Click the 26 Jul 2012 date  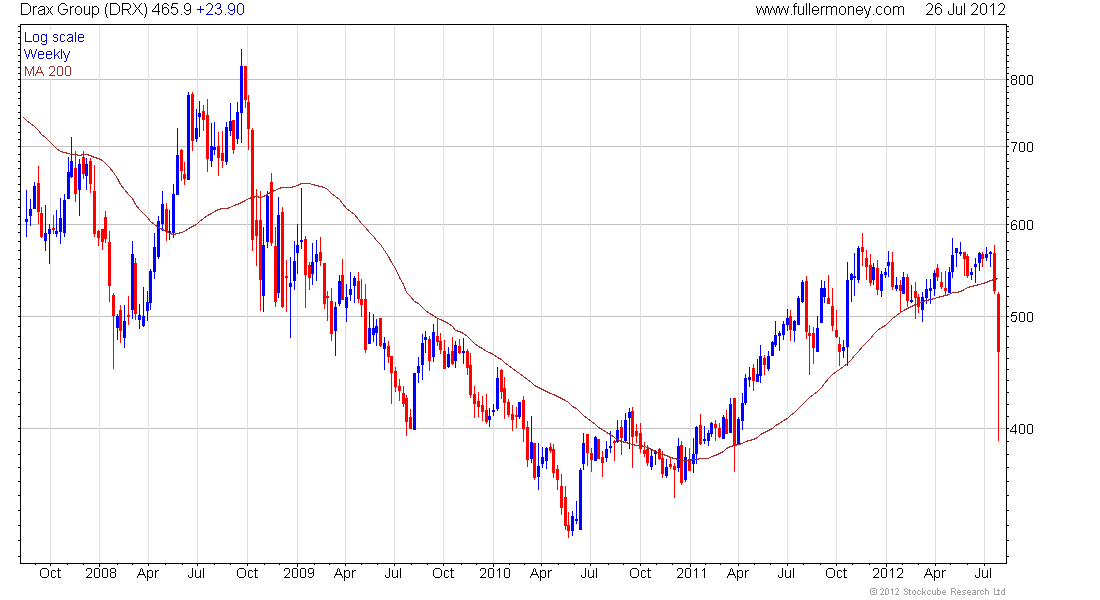pos(965,10)
